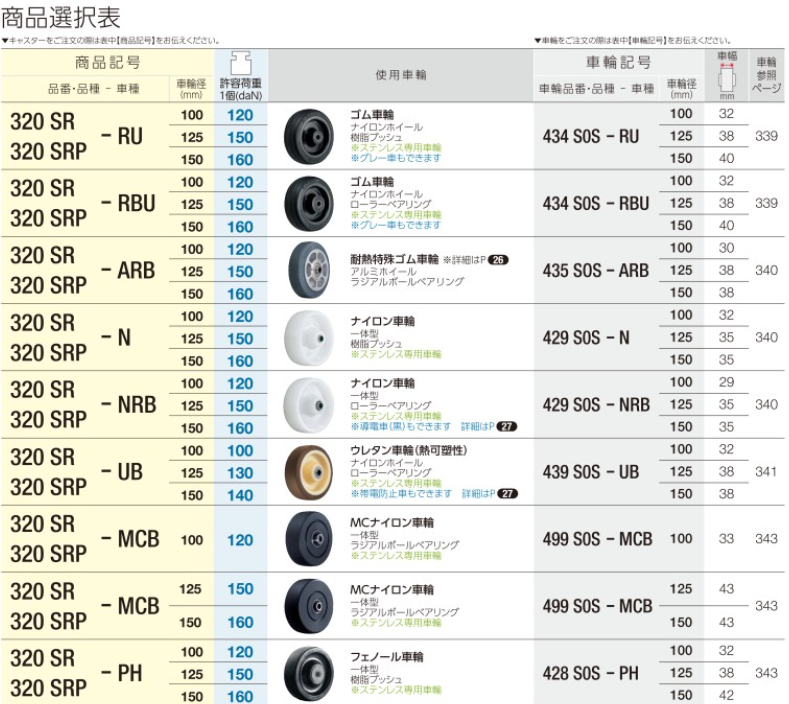The image size is (789, 704).
Task: Click the 使用車輪 column header
Action: pos(400,75)
